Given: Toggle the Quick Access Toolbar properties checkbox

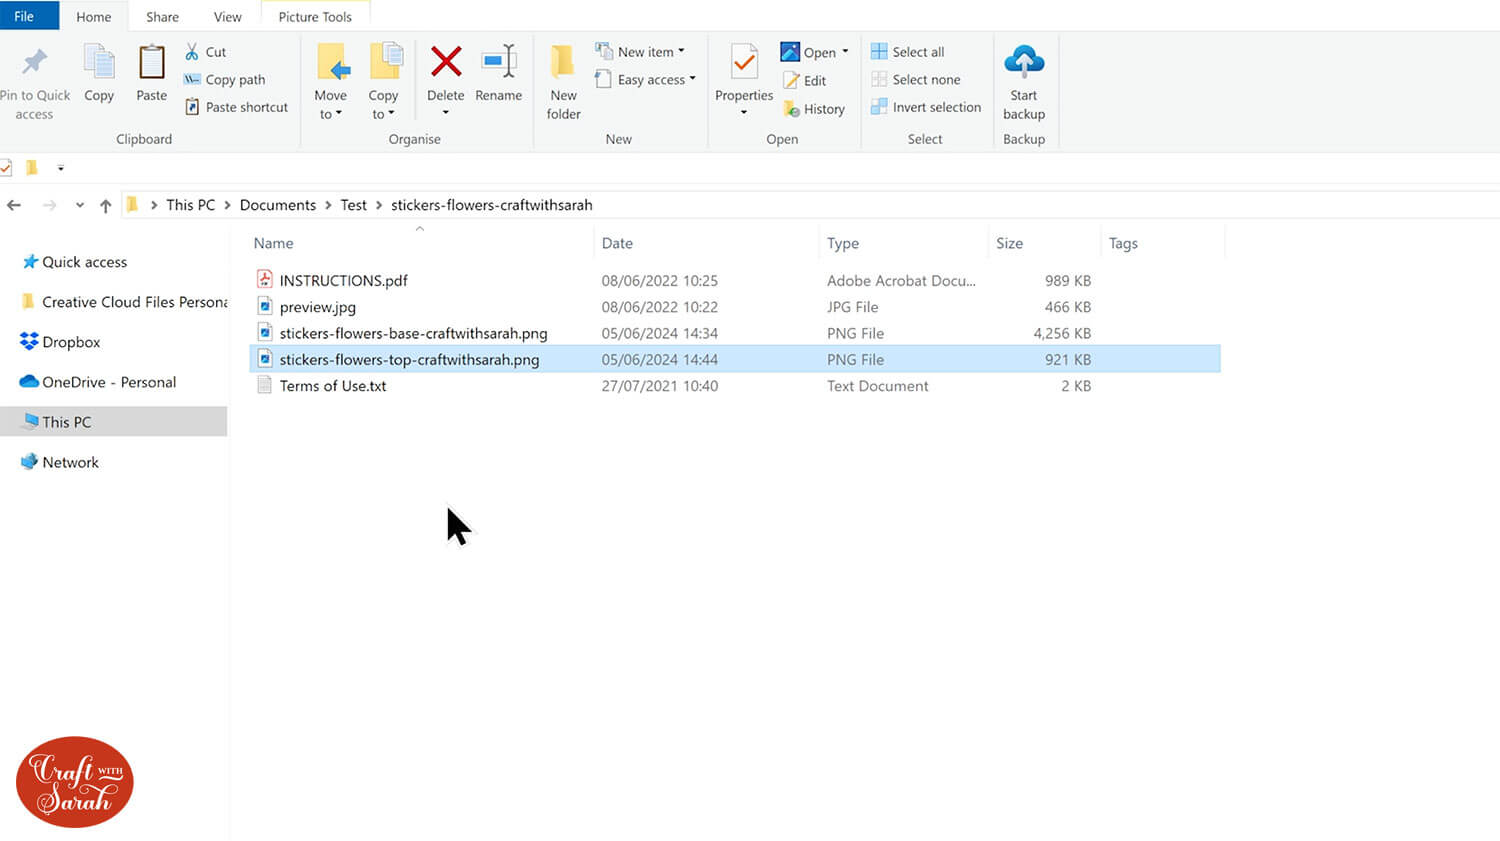Looking at the screenshot, I should click(6, 168).
